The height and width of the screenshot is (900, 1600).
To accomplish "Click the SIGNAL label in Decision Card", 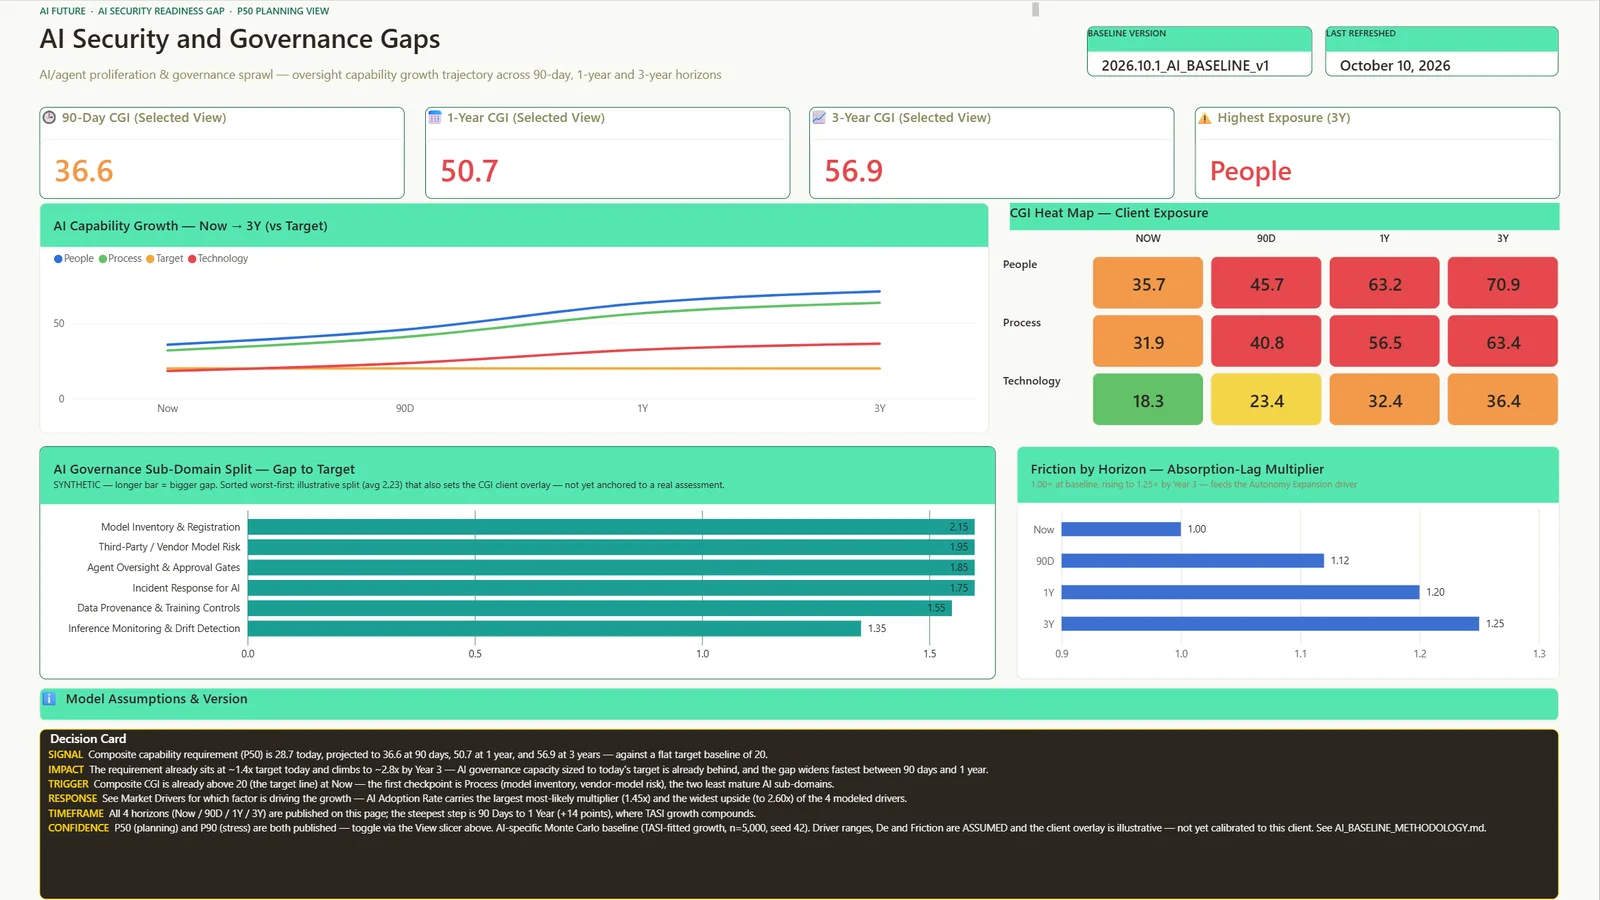I will [x=66, y=755].
